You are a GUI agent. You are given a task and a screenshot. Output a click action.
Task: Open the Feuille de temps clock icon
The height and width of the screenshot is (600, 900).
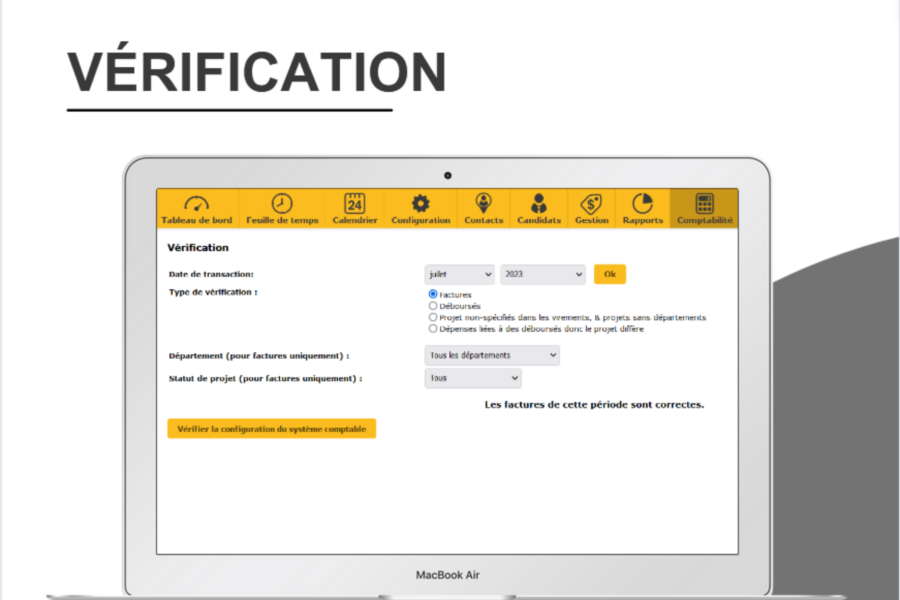tap(282, 203)
